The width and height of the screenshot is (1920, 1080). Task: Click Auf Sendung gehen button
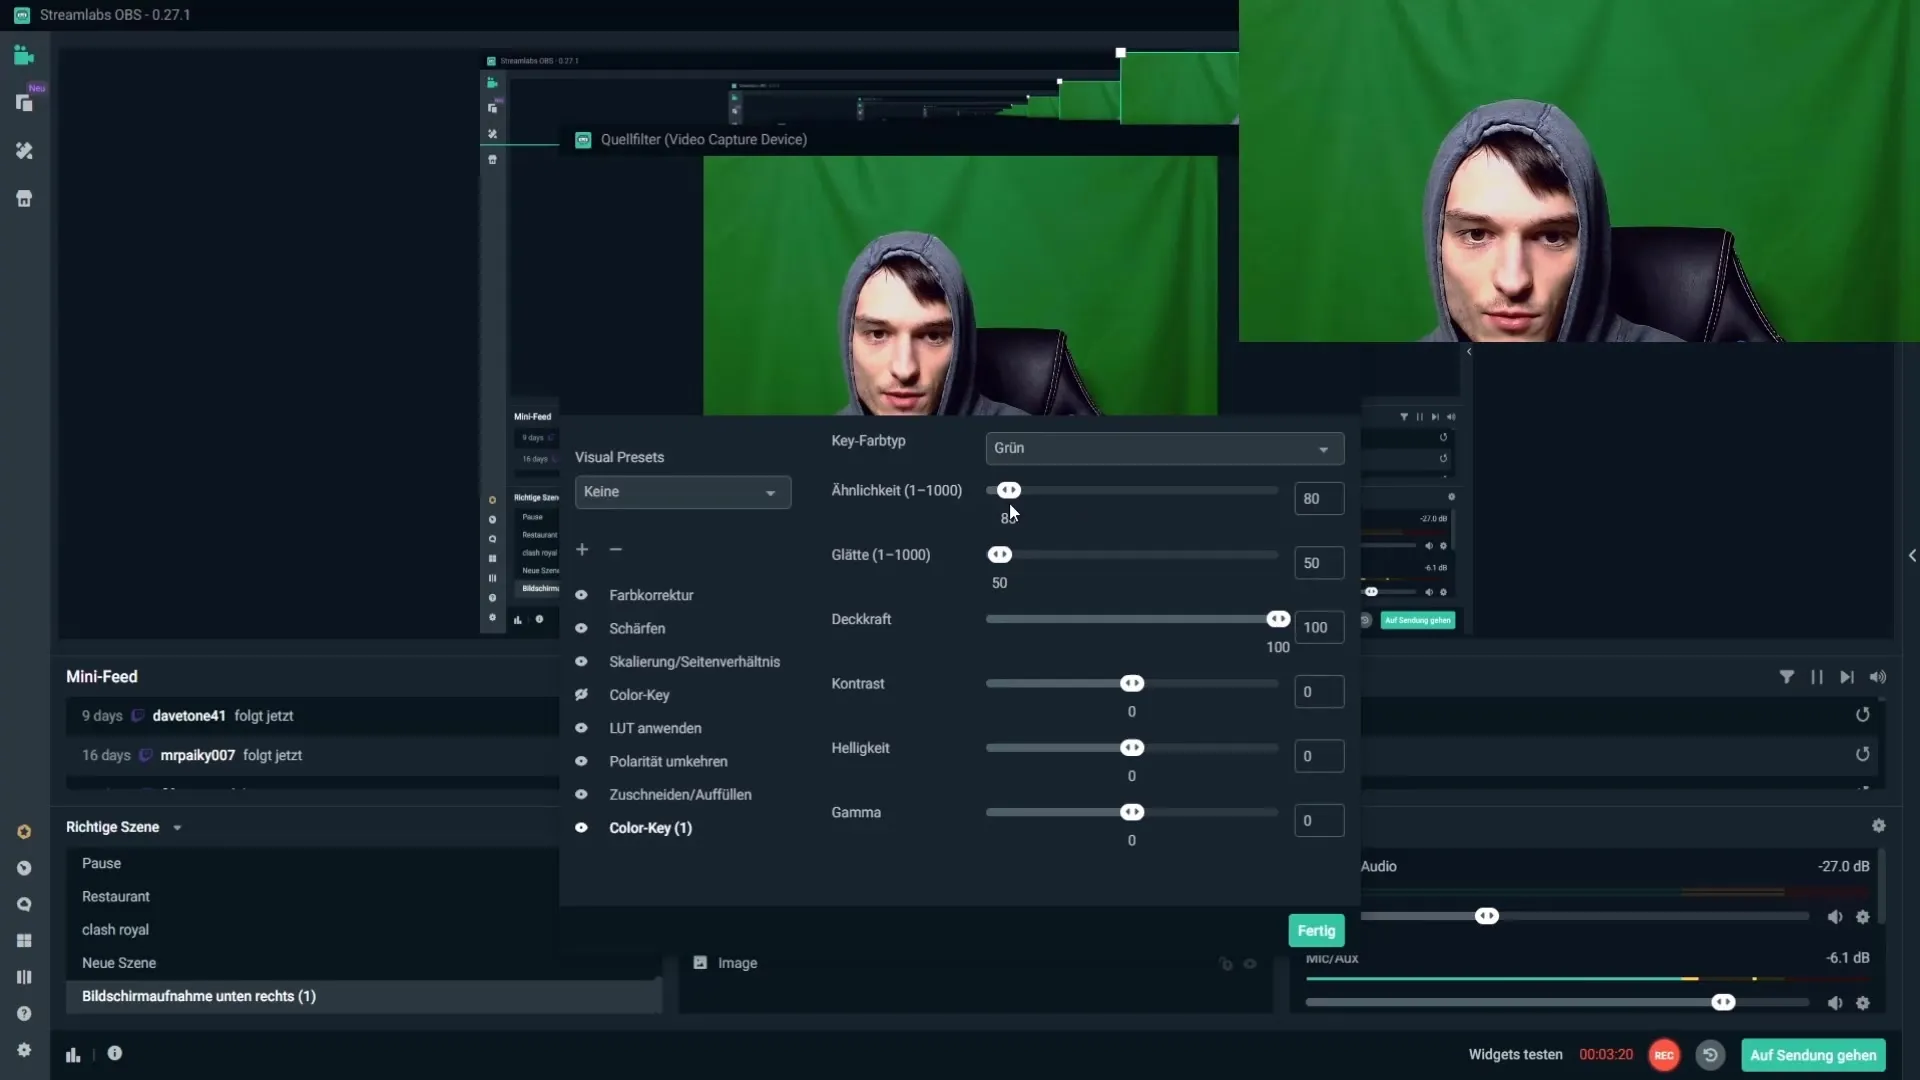1813,1055
